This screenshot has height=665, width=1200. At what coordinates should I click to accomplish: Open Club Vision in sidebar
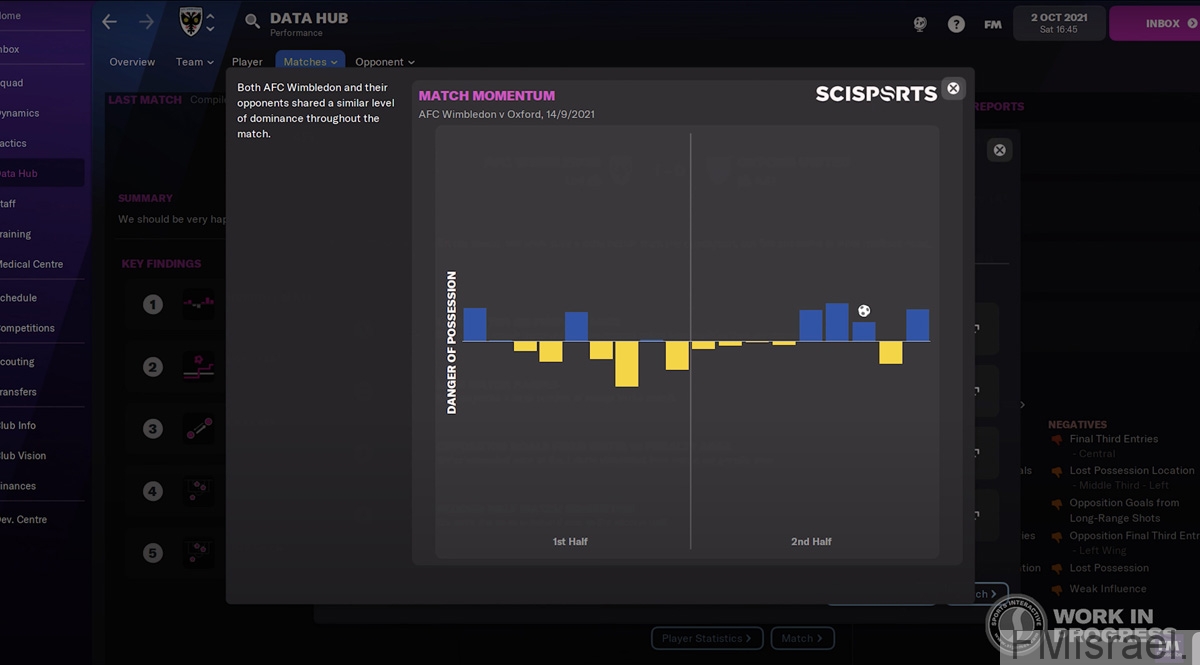point(23,455)
